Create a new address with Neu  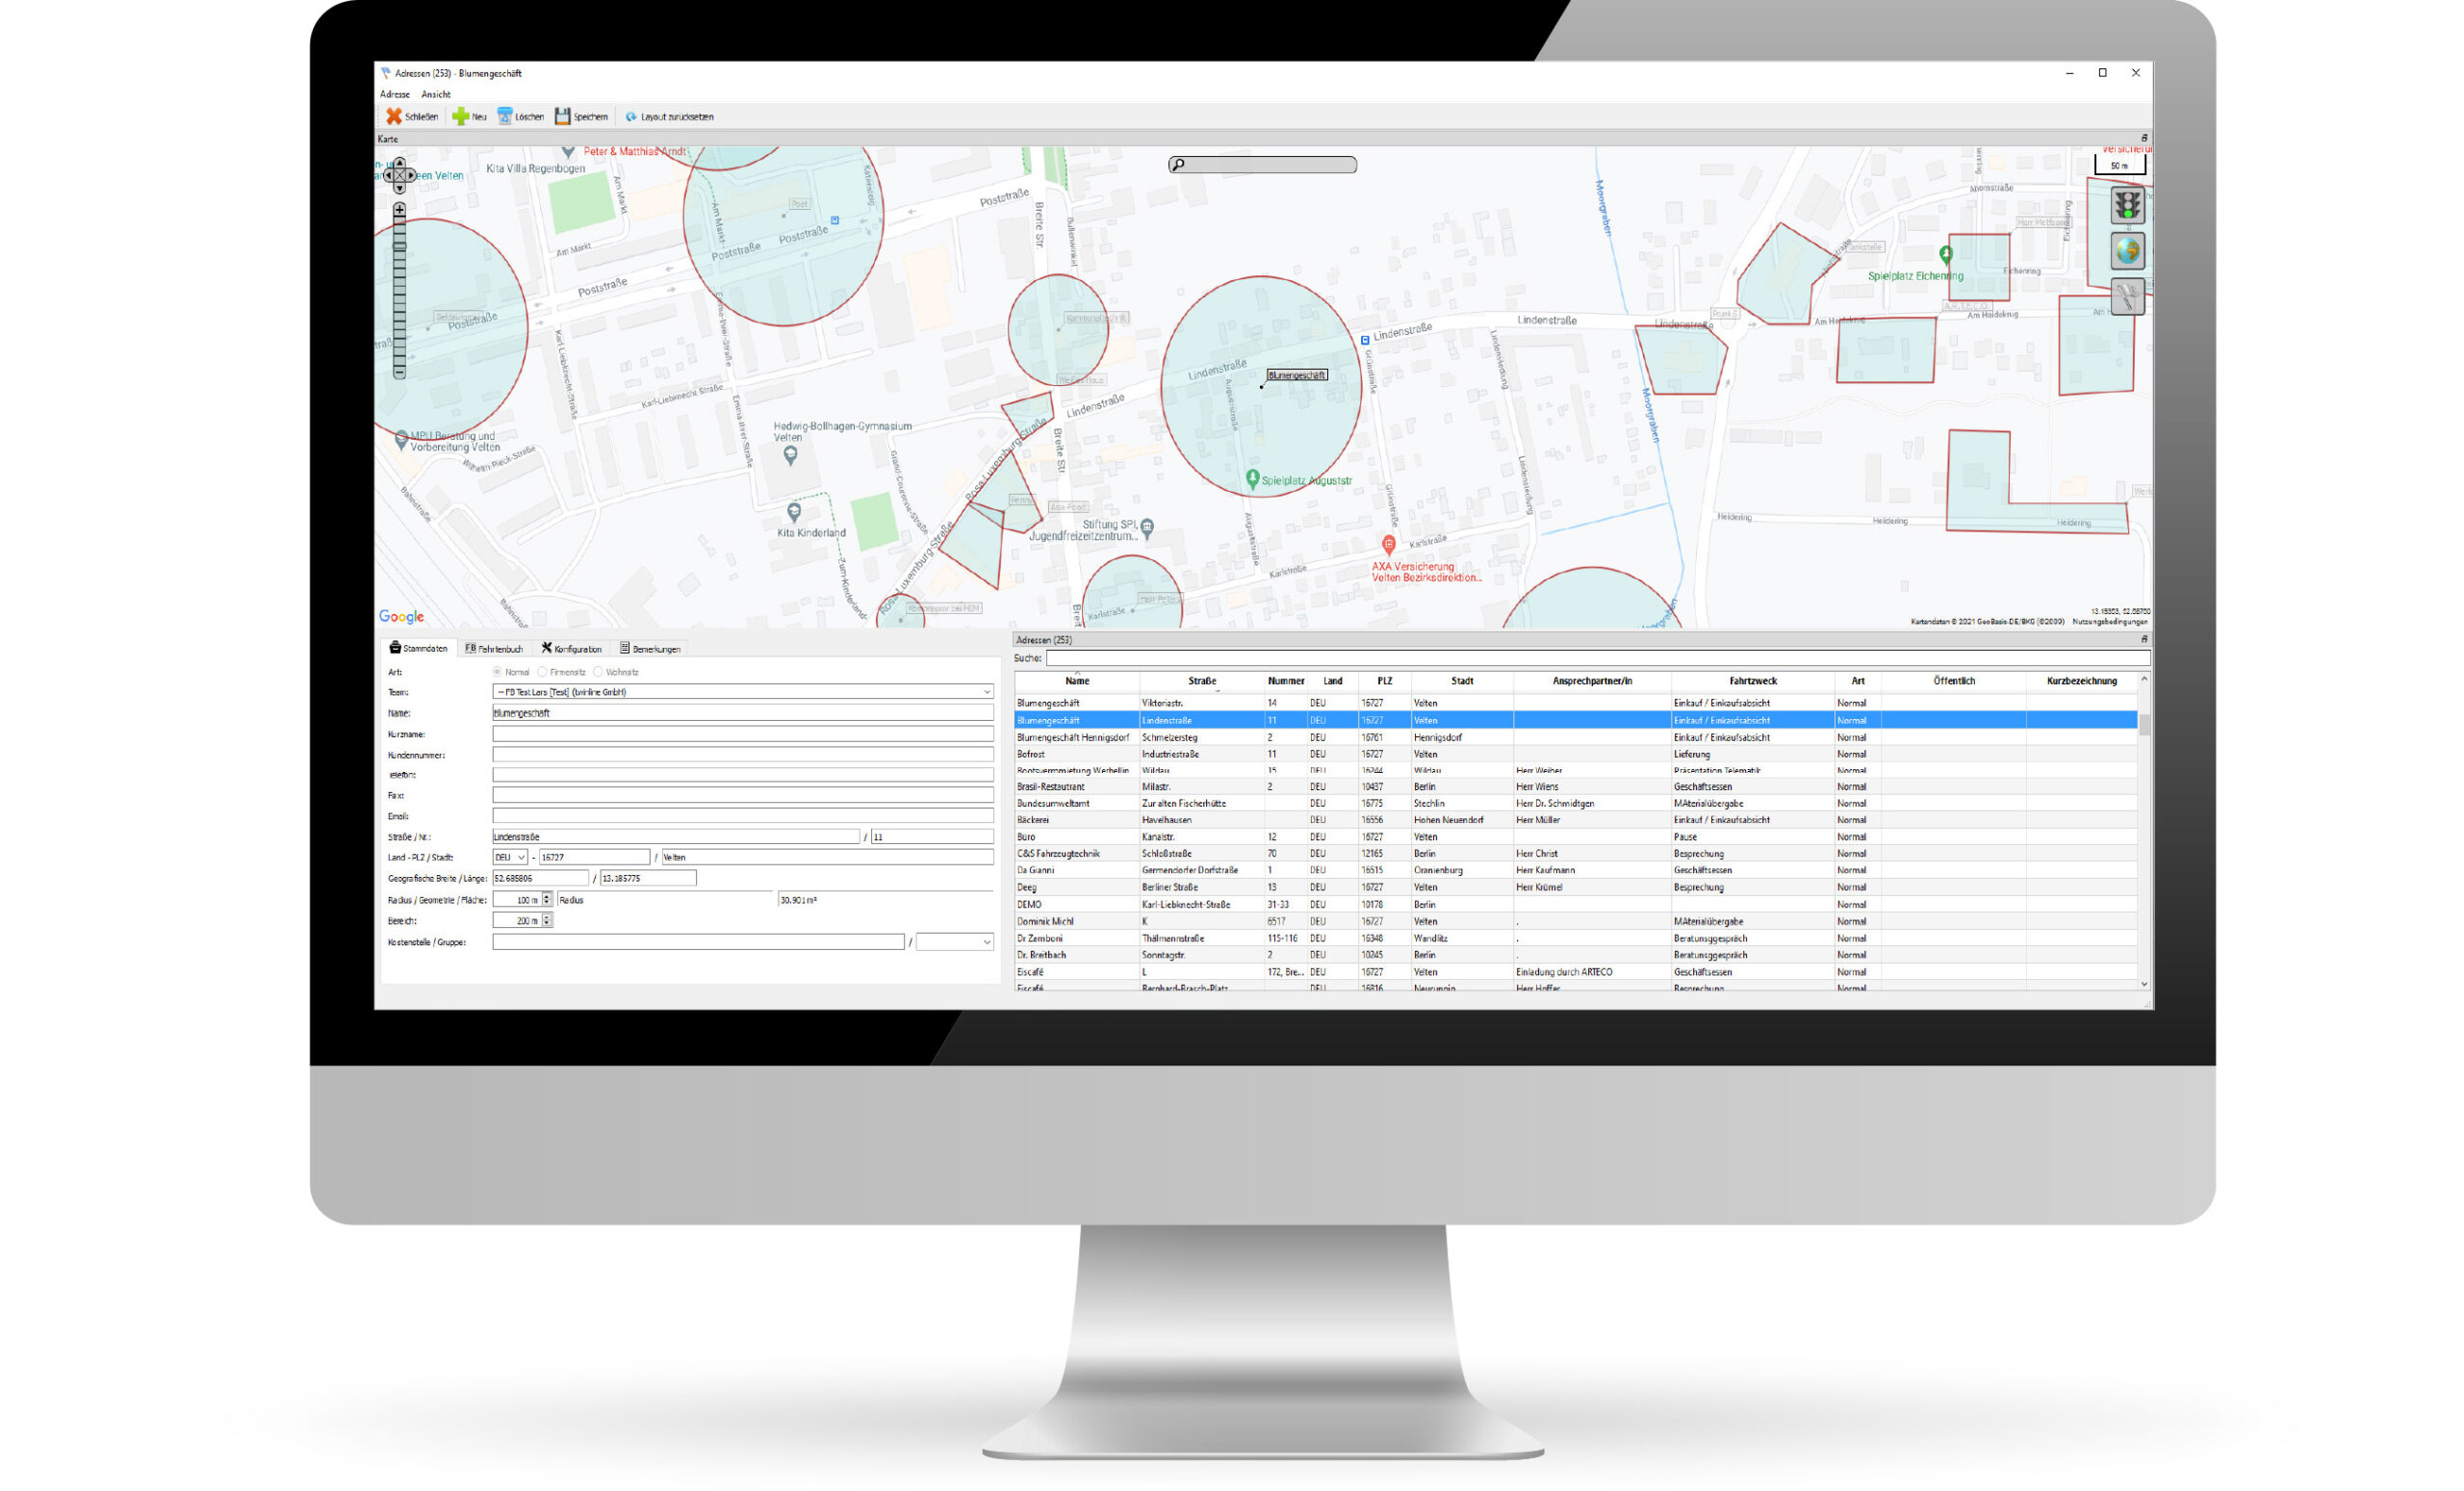pos(469,117)
